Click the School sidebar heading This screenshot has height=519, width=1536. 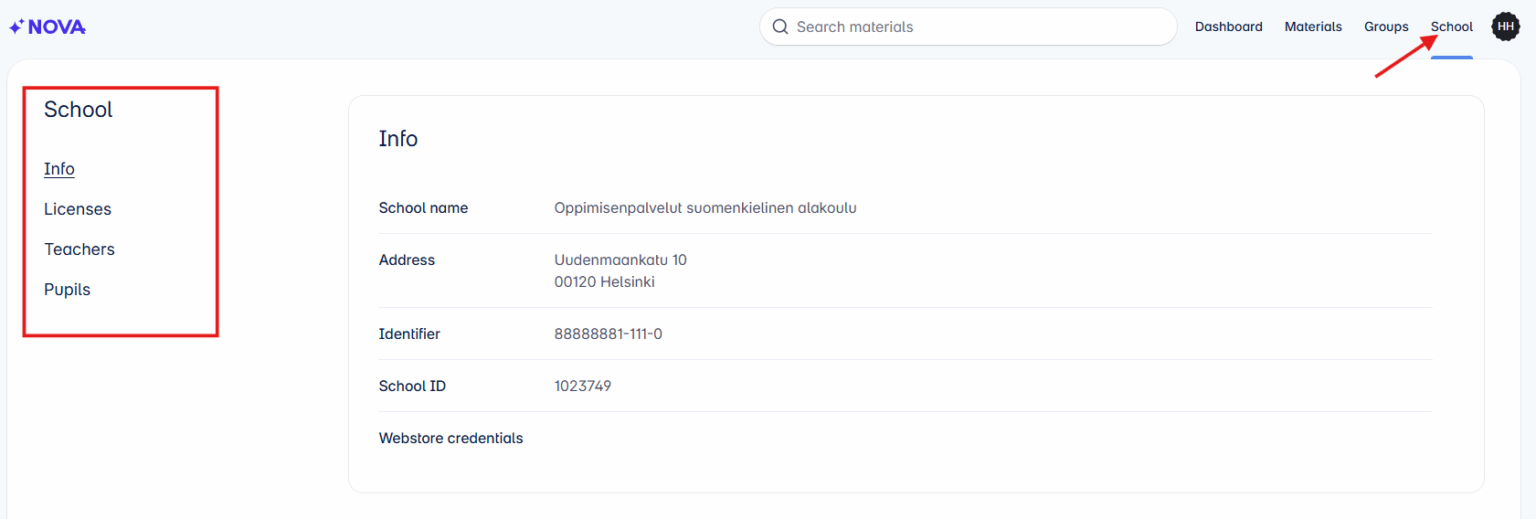[78, 110]
